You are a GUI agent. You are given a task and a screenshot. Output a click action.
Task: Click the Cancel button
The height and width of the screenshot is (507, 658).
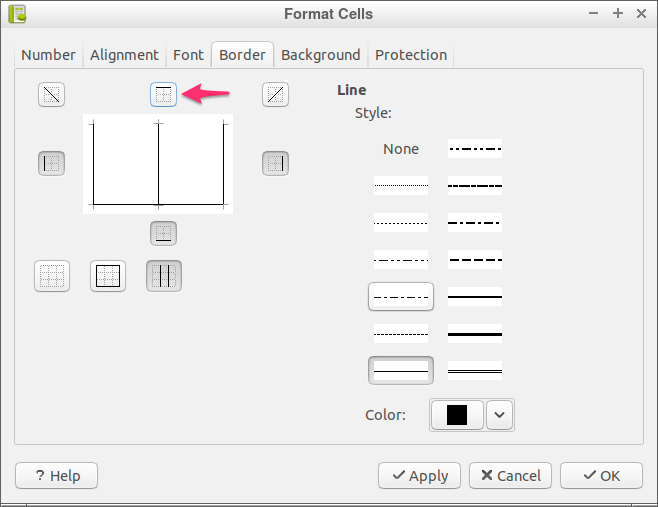point(510,476)
